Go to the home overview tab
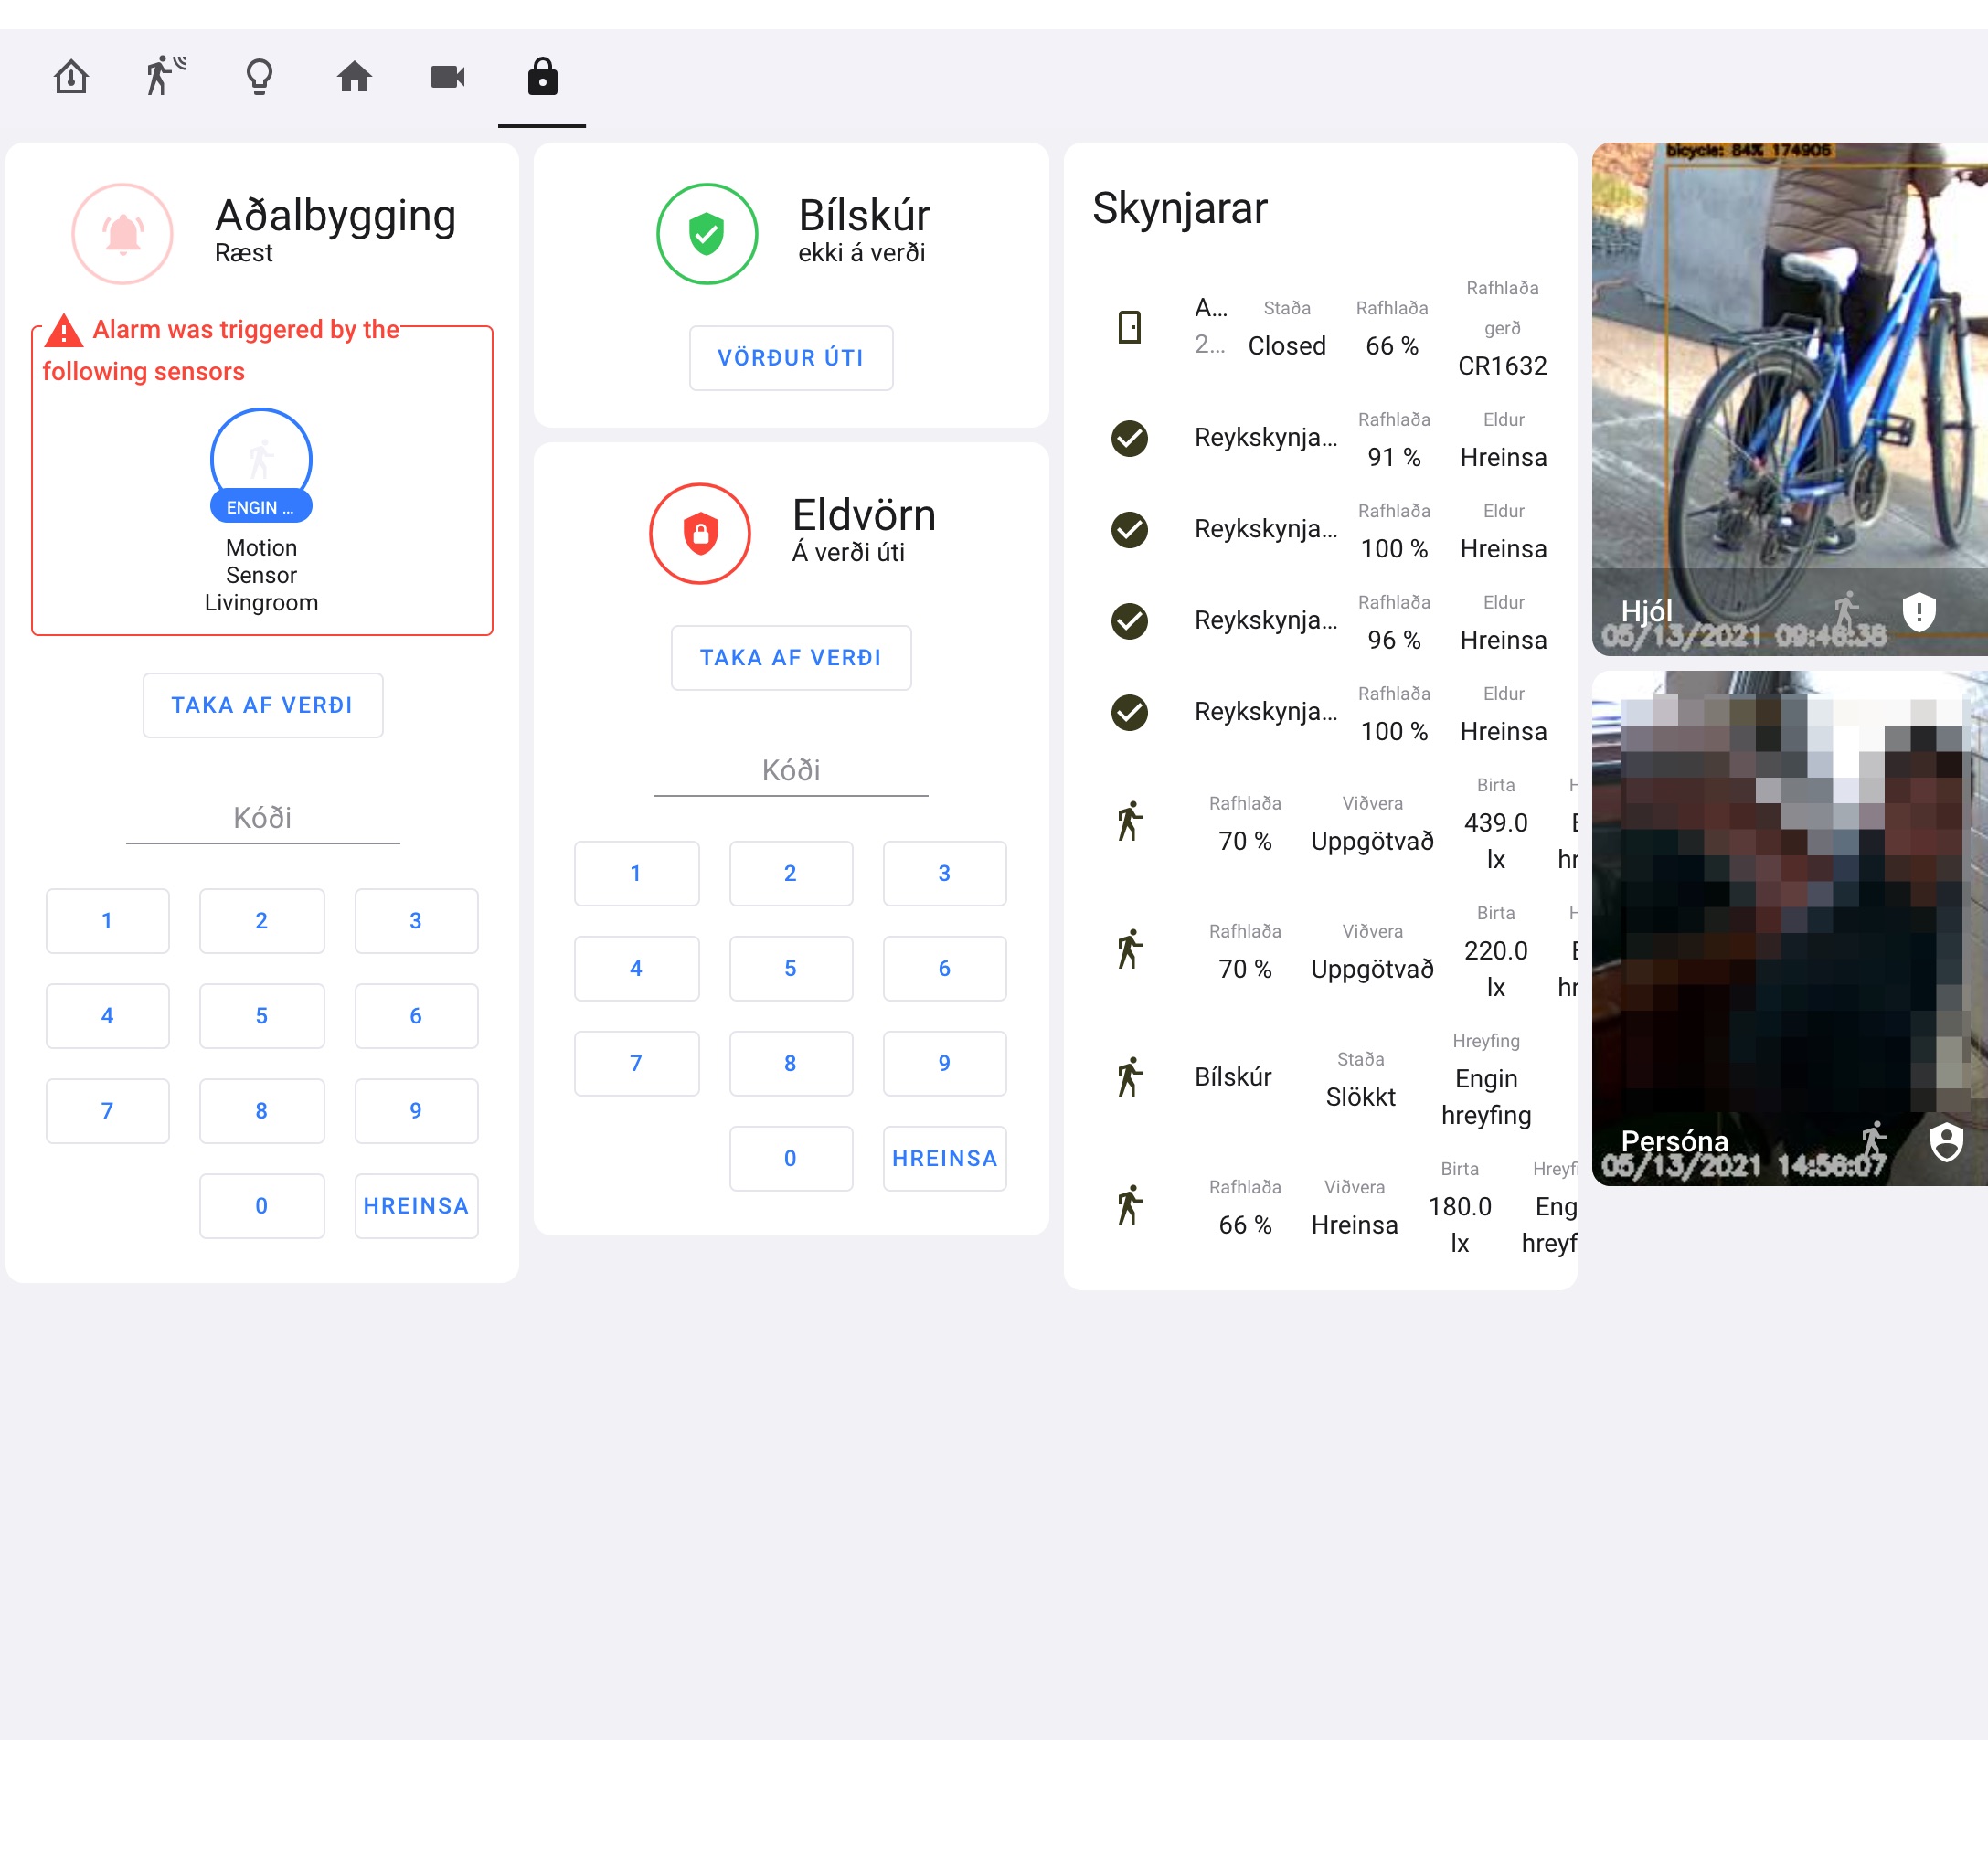The image size is (1988, 1866). [354, 76]
